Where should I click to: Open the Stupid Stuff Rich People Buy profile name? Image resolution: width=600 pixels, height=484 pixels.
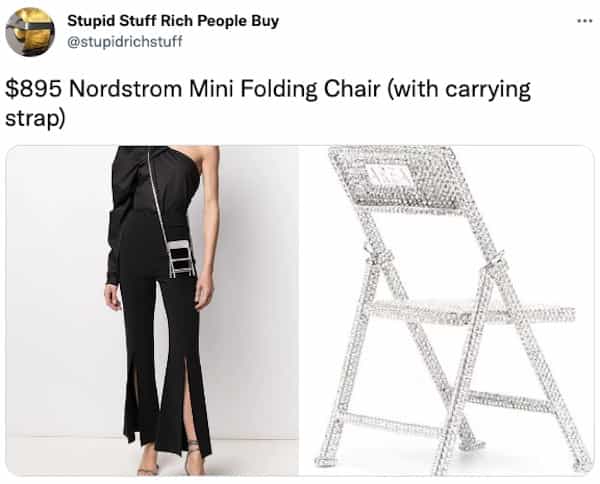[173, 21]
